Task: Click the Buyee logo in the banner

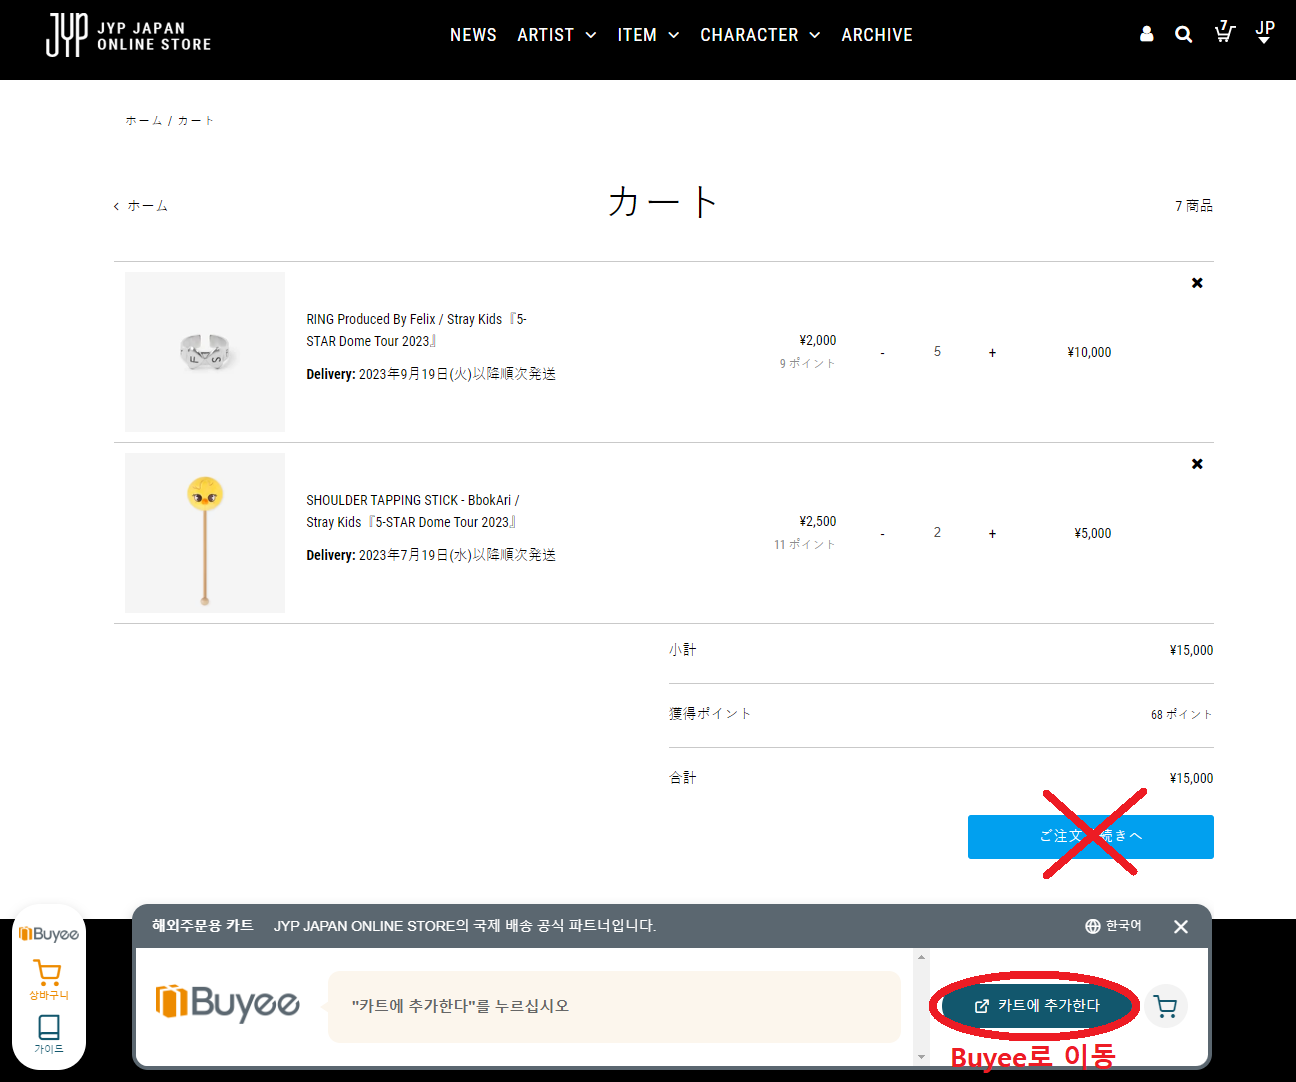Action: click(x=227, y=1002)
